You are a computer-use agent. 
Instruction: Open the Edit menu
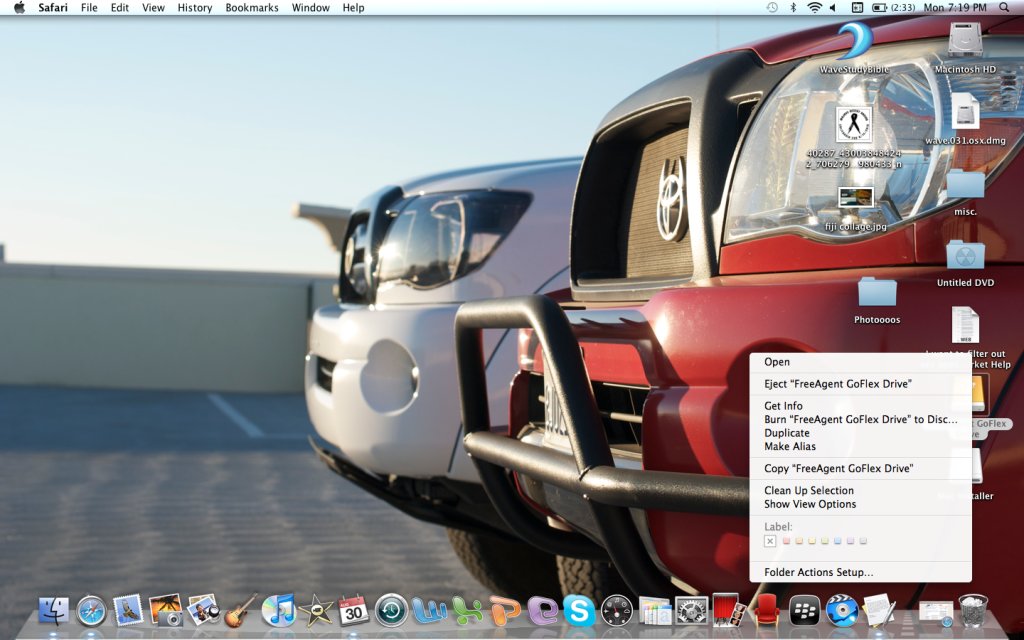pyautogui.click(x=120, y=7)
